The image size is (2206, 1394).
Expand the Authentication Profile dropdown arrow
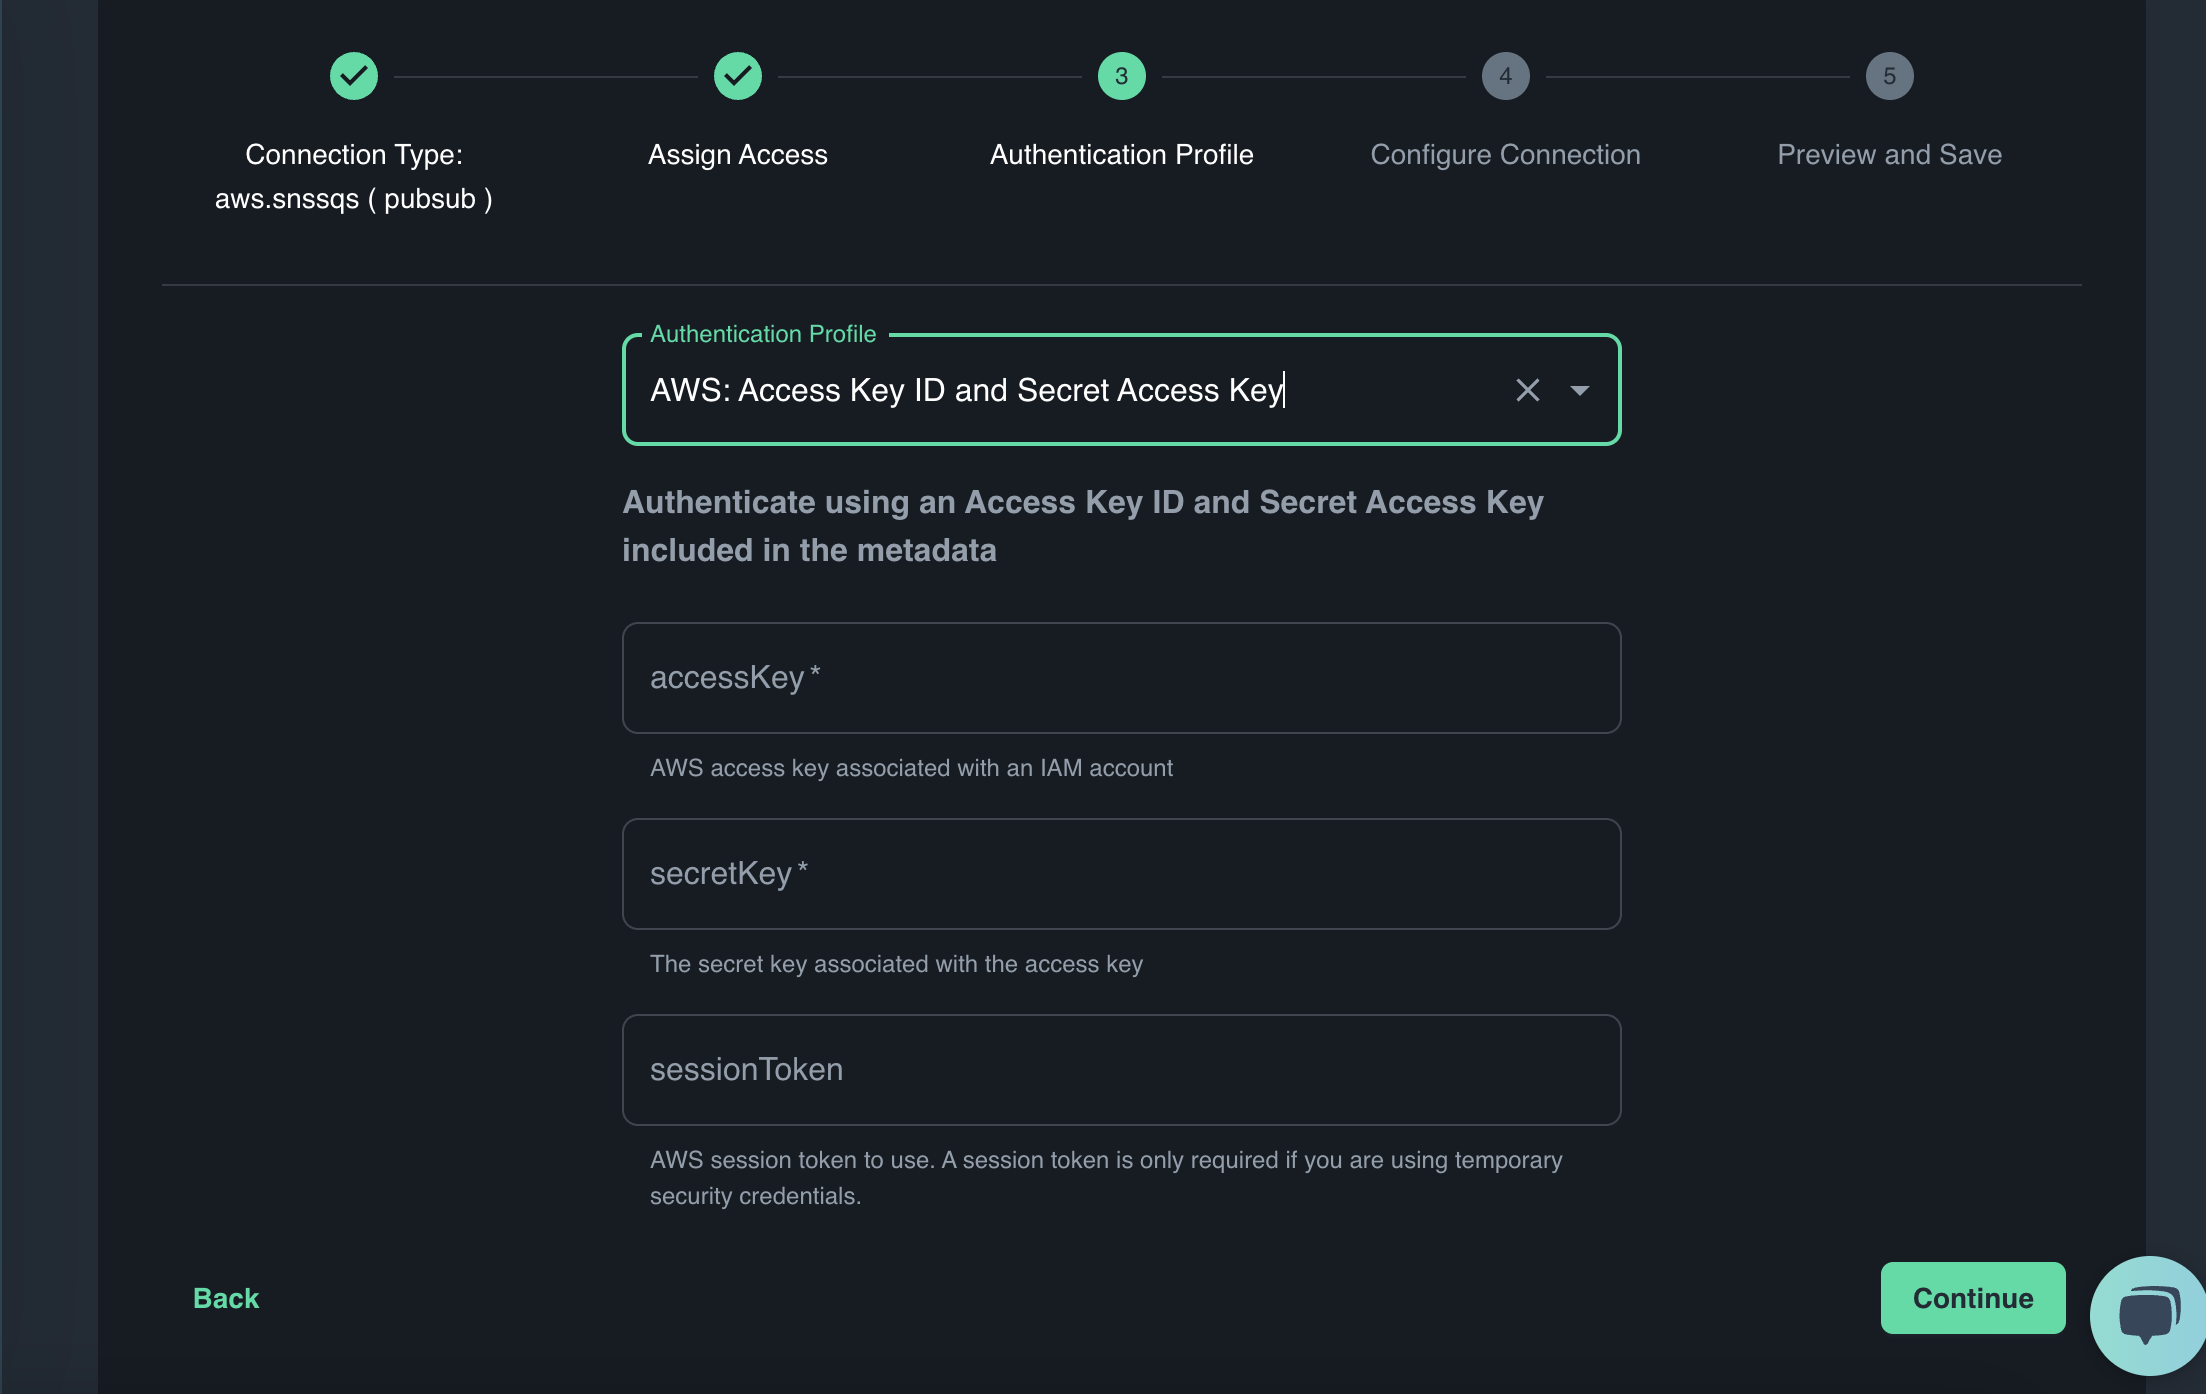(1579, 390)
